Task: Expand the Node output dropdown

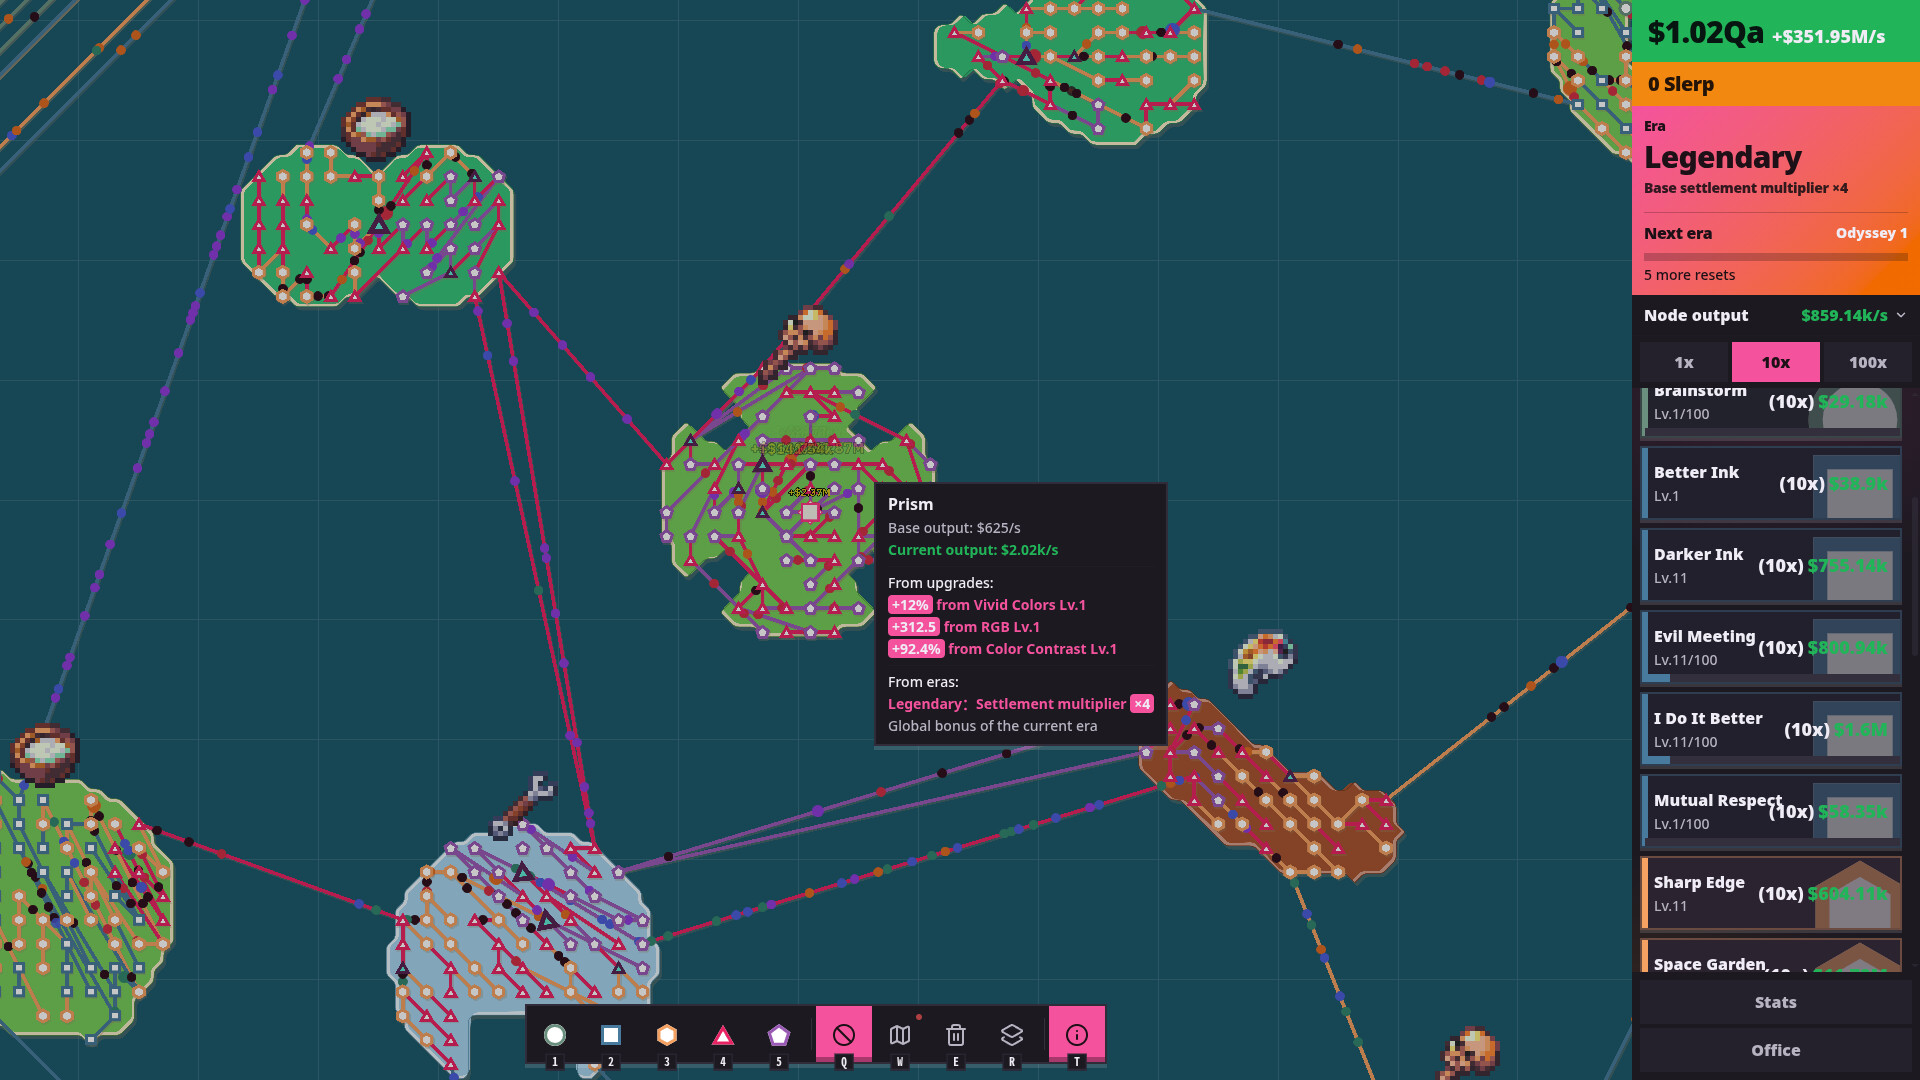Action: [1901, 315]
